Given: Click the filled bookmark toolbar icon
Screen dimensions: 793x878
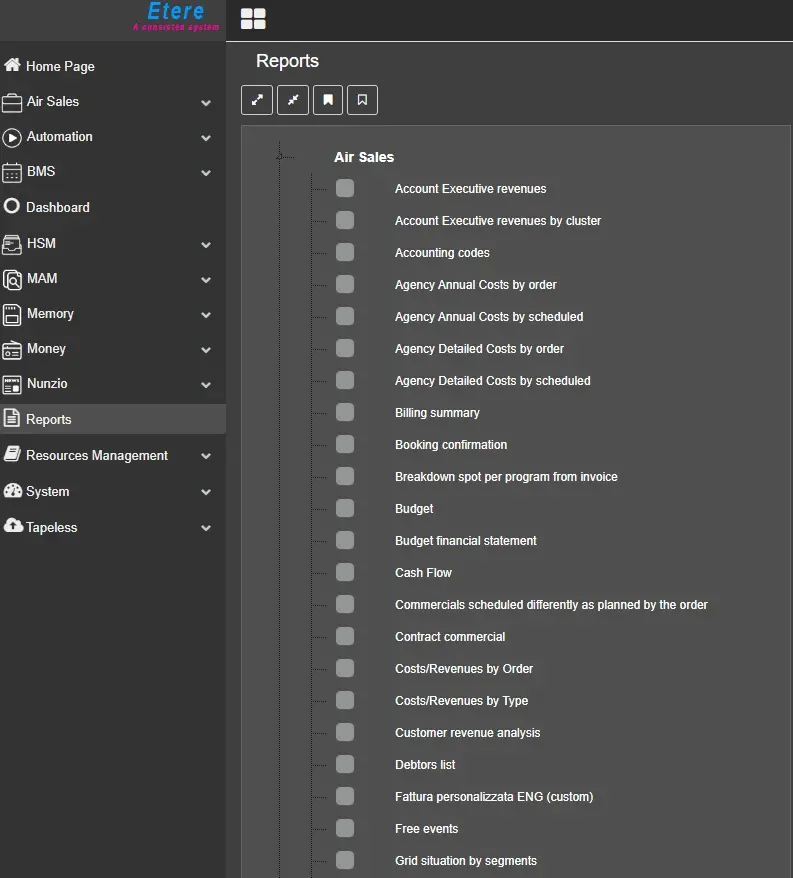Looking at the screenshot, I should (328, 100).
